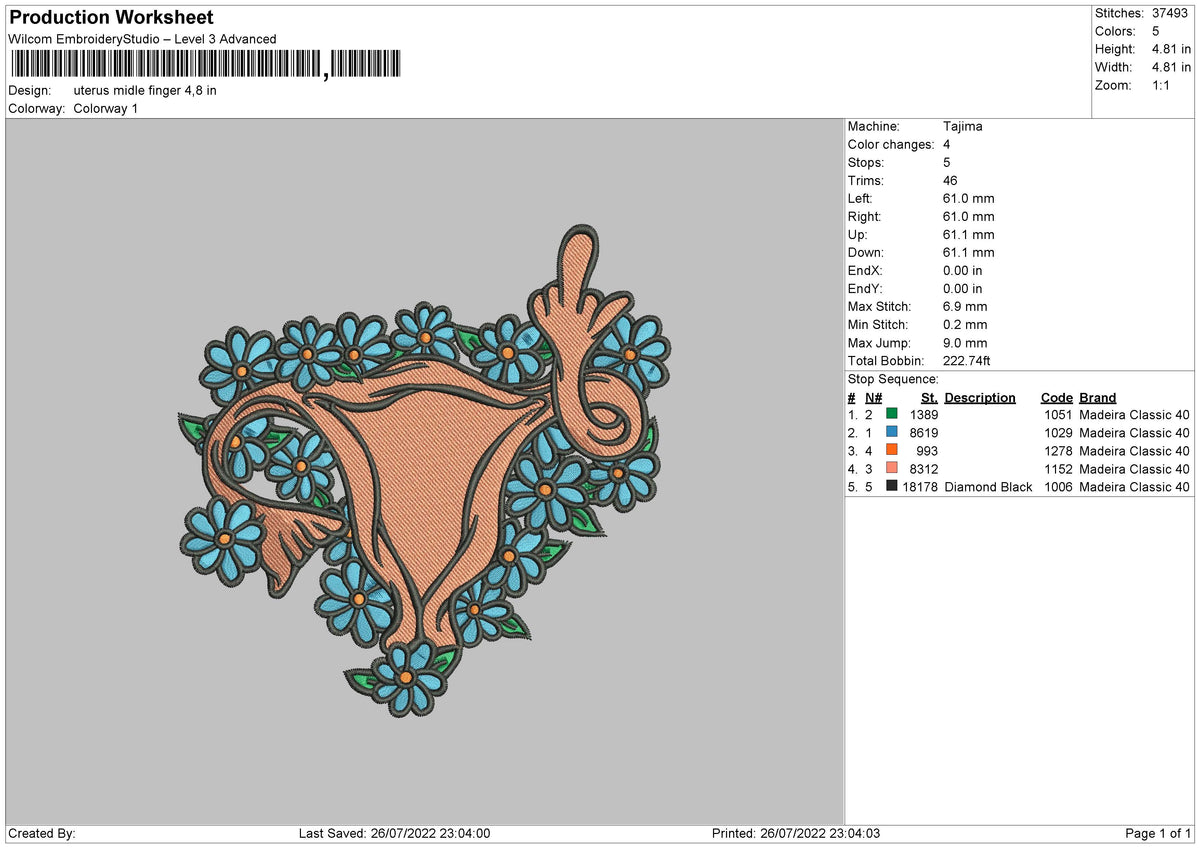Click the Production Worksheet title
1200x848 pixels.
(110, 17)
